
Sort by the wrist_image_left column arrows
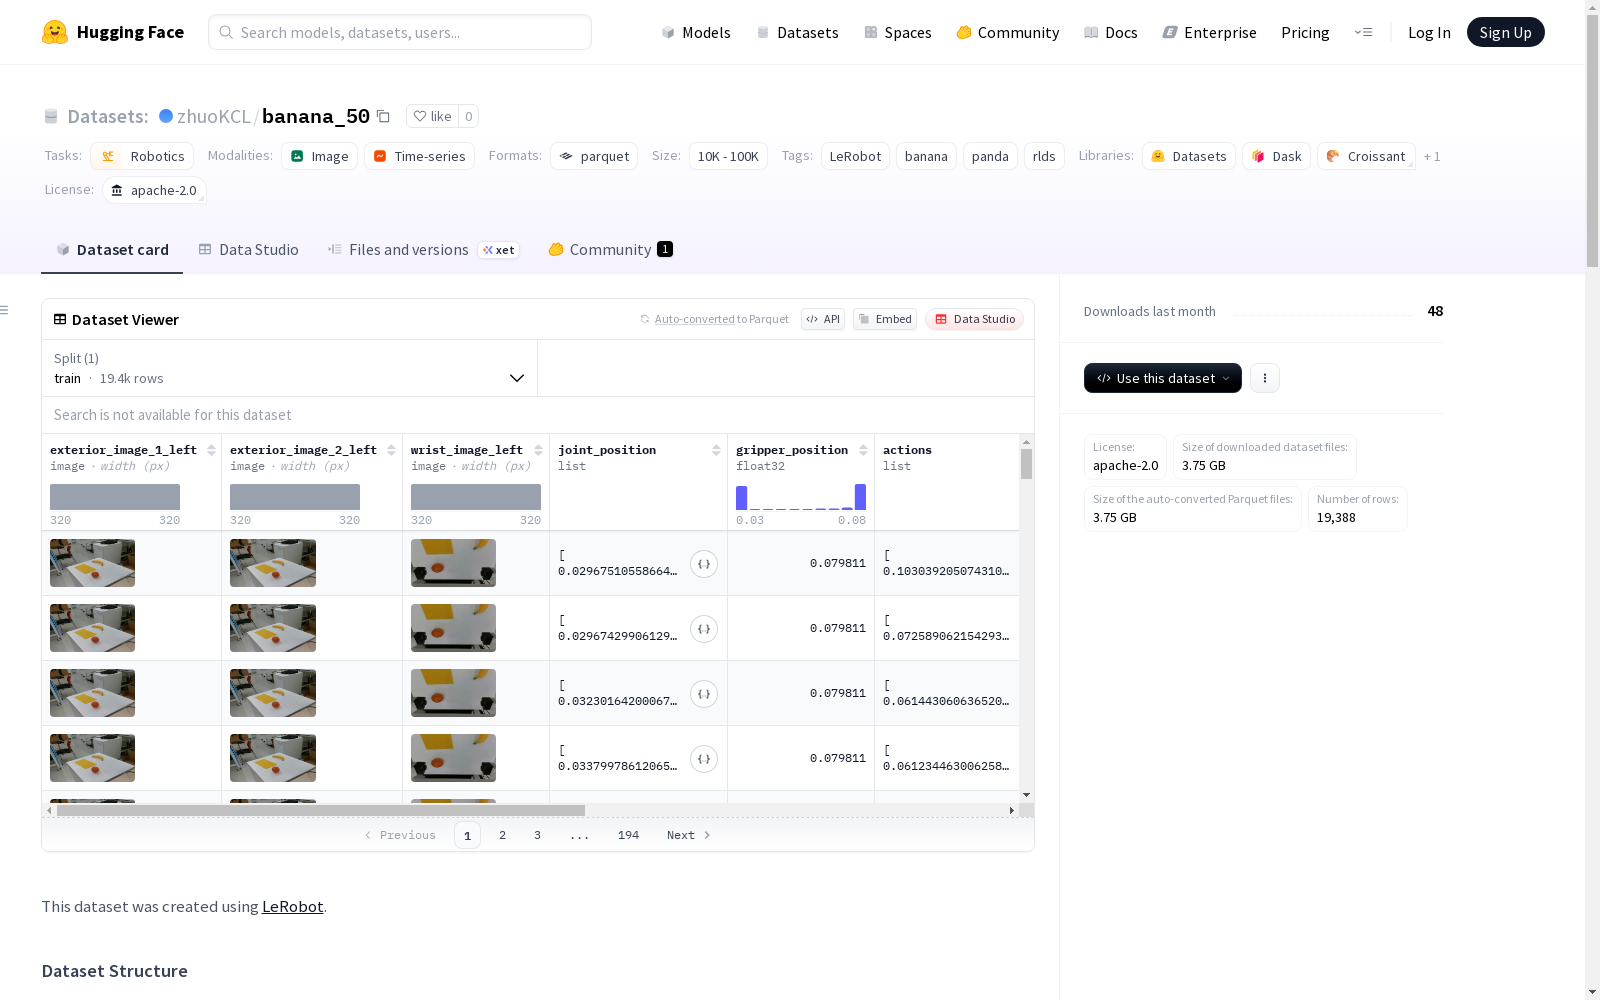pyautogui.click(x=538, y=450)
